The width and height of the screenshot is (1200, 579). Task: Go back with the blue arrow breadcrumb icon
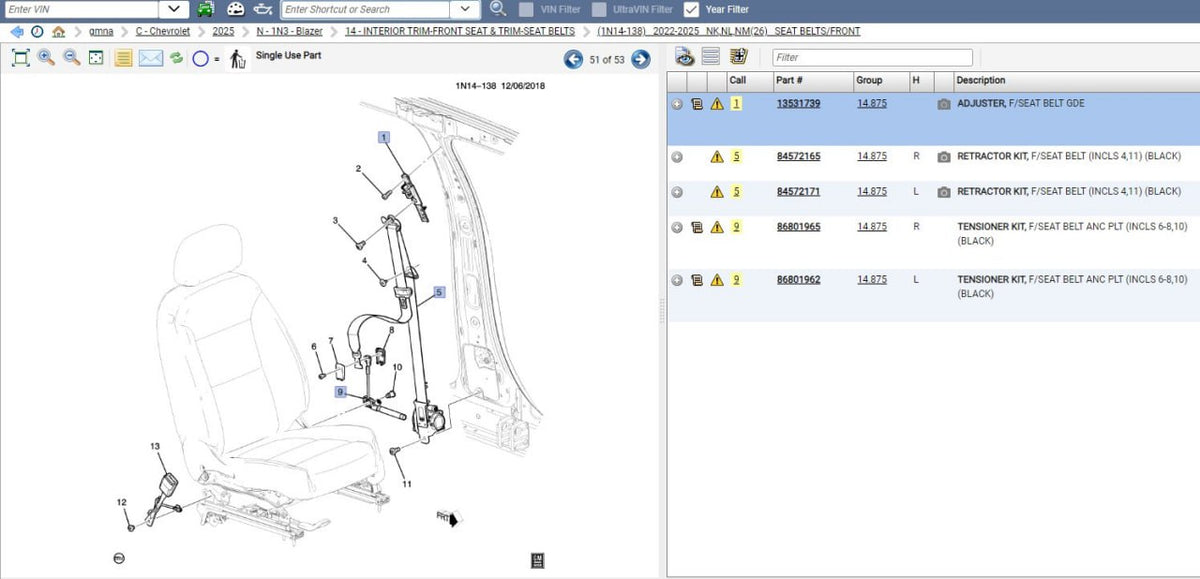click(x=16, y=31)
